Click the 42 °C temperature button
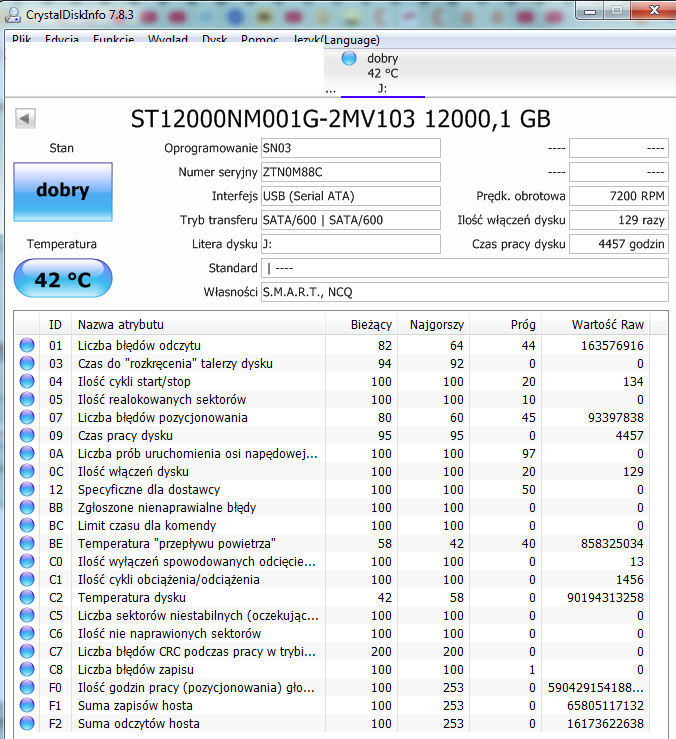 (x=63, y=279)
